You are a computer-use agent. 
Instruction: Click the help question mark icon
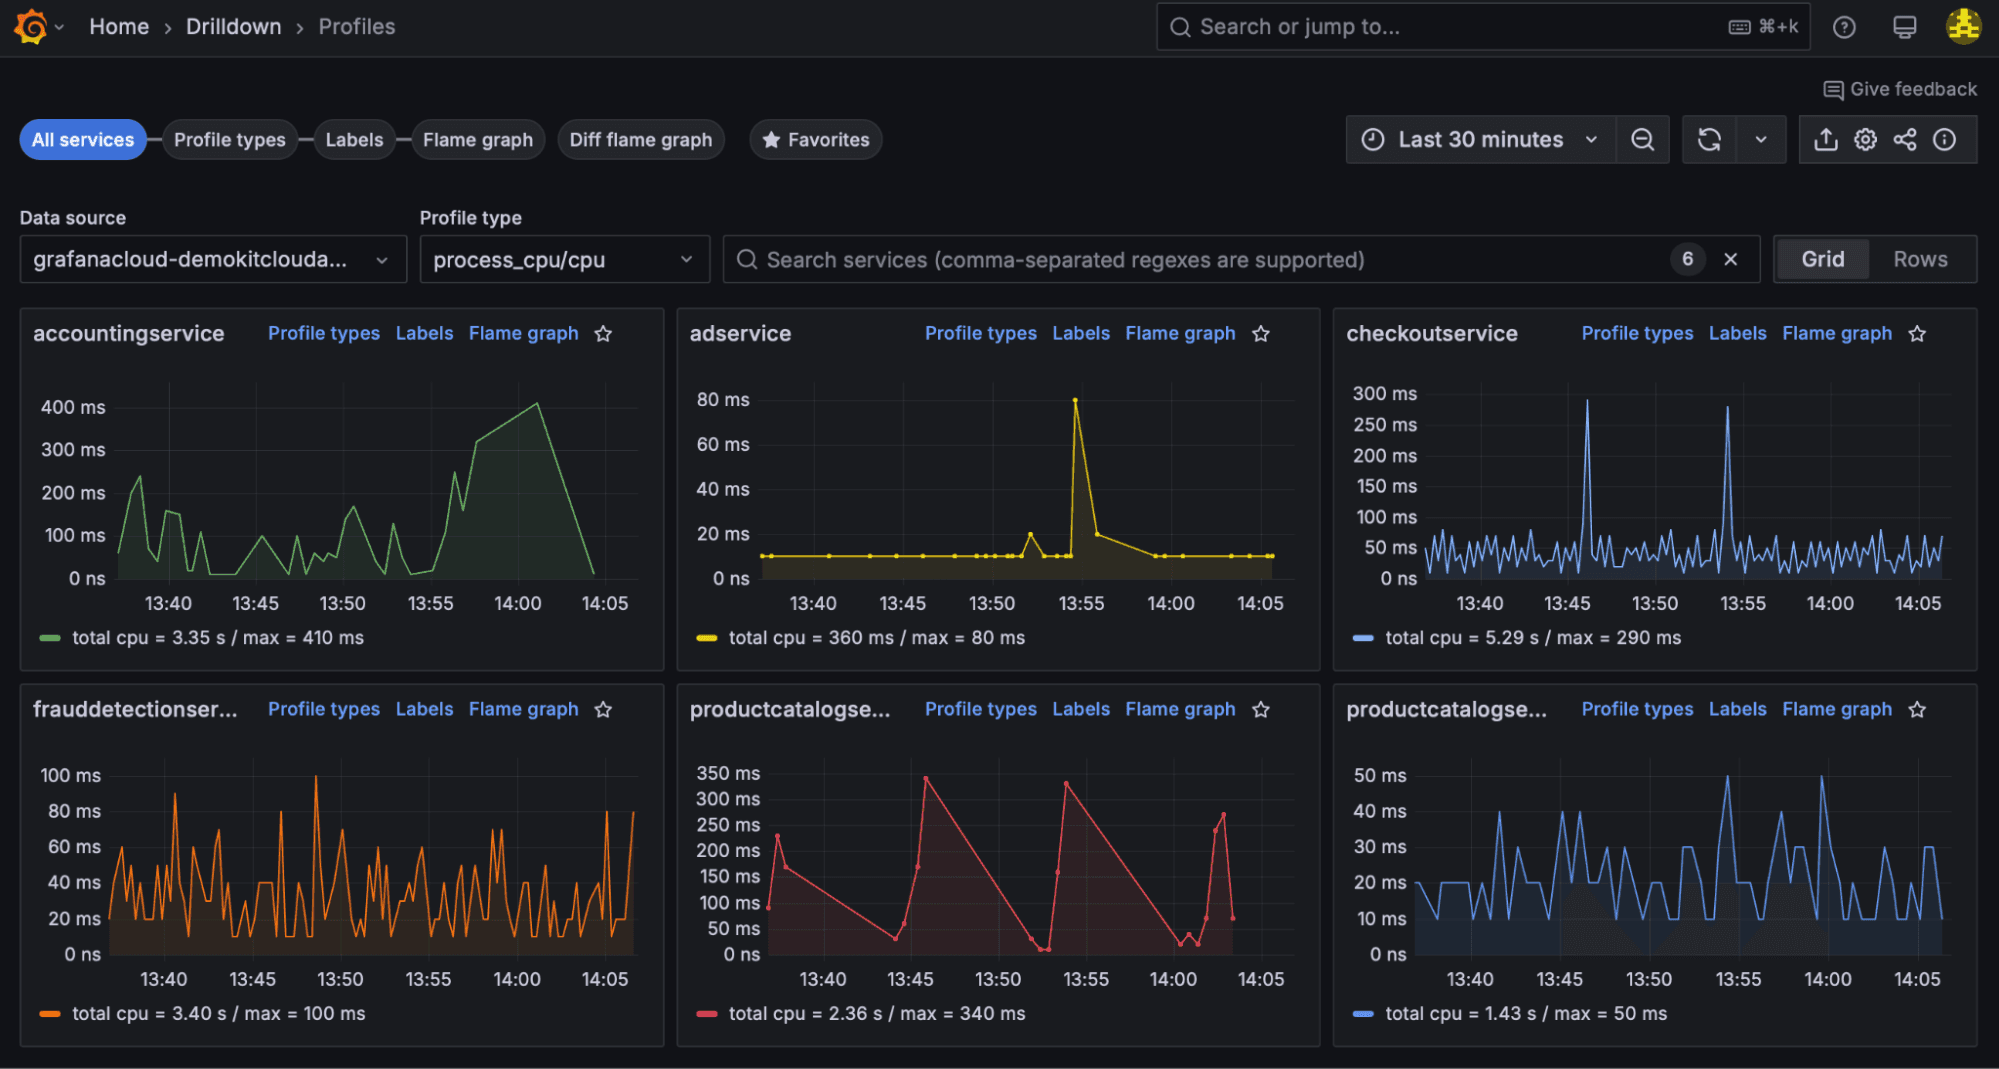click(1843, 26)
